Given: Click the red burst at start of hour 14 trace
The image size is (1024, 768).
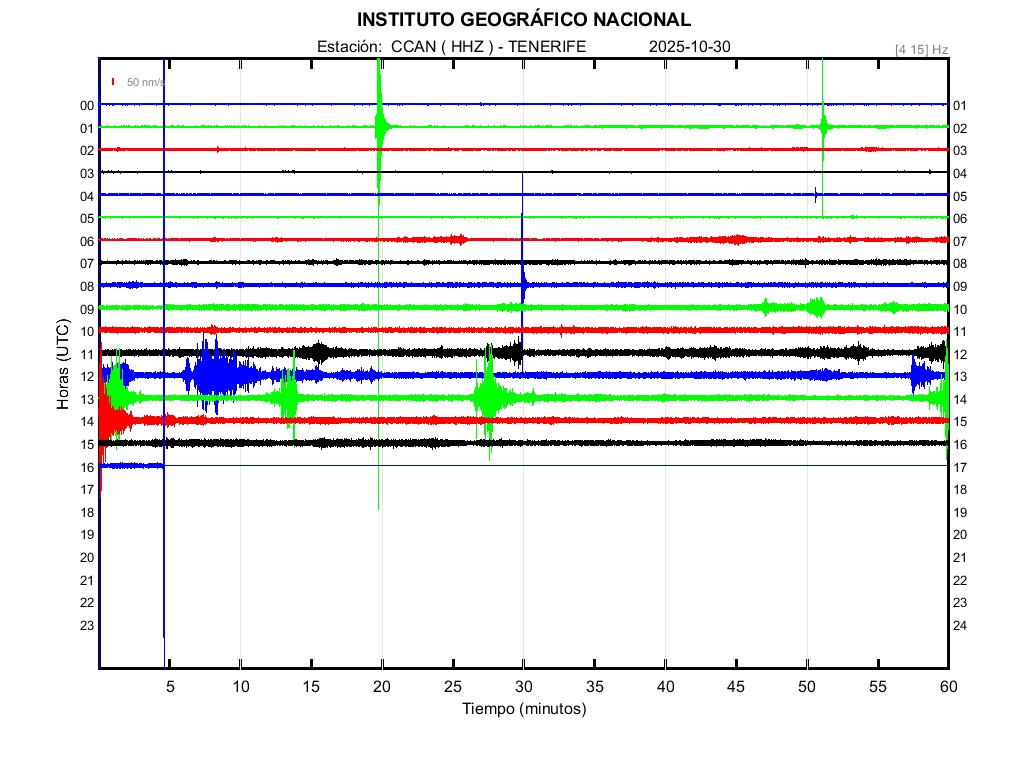Looking at the screenshot, I should tap(112, 419).
